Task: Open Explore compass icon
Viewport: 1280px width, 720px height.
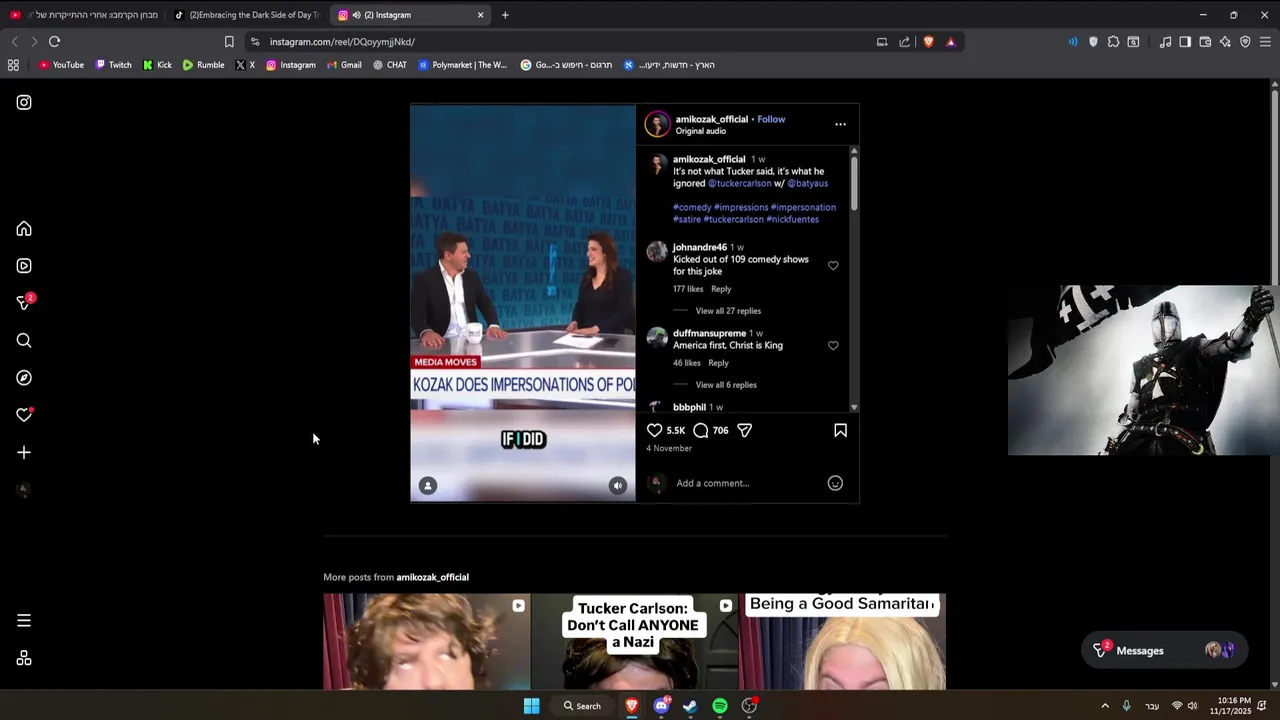Action: click(24, 378)
